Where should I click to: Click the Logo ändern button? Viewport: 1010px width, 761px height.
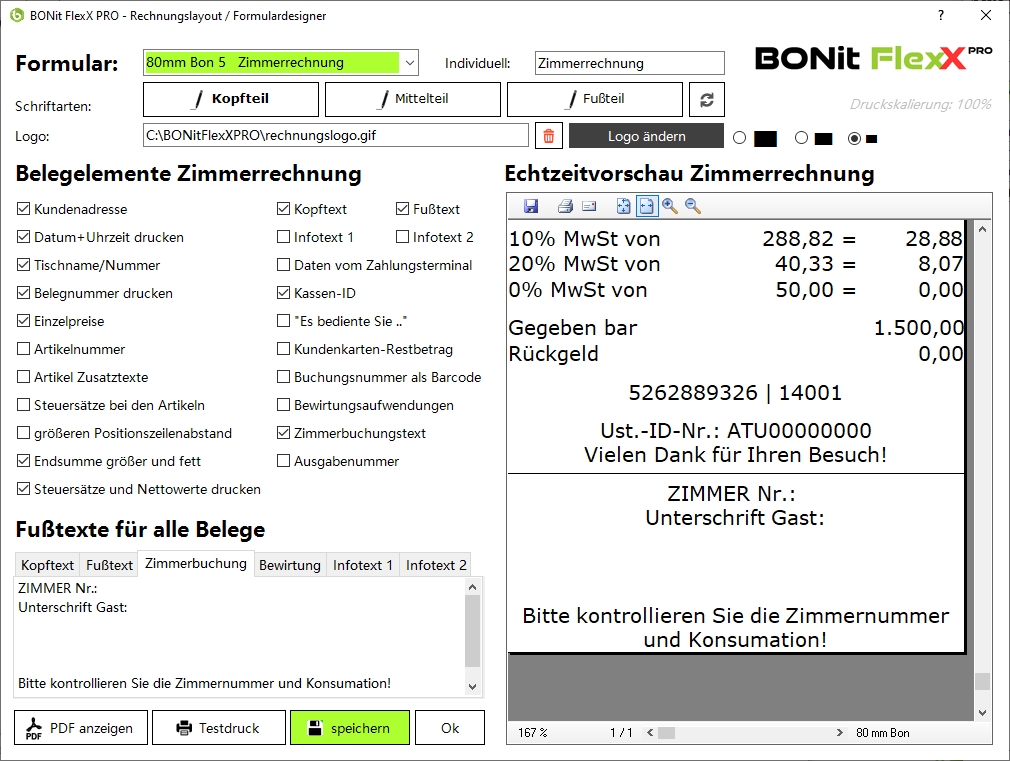[647, 136]
